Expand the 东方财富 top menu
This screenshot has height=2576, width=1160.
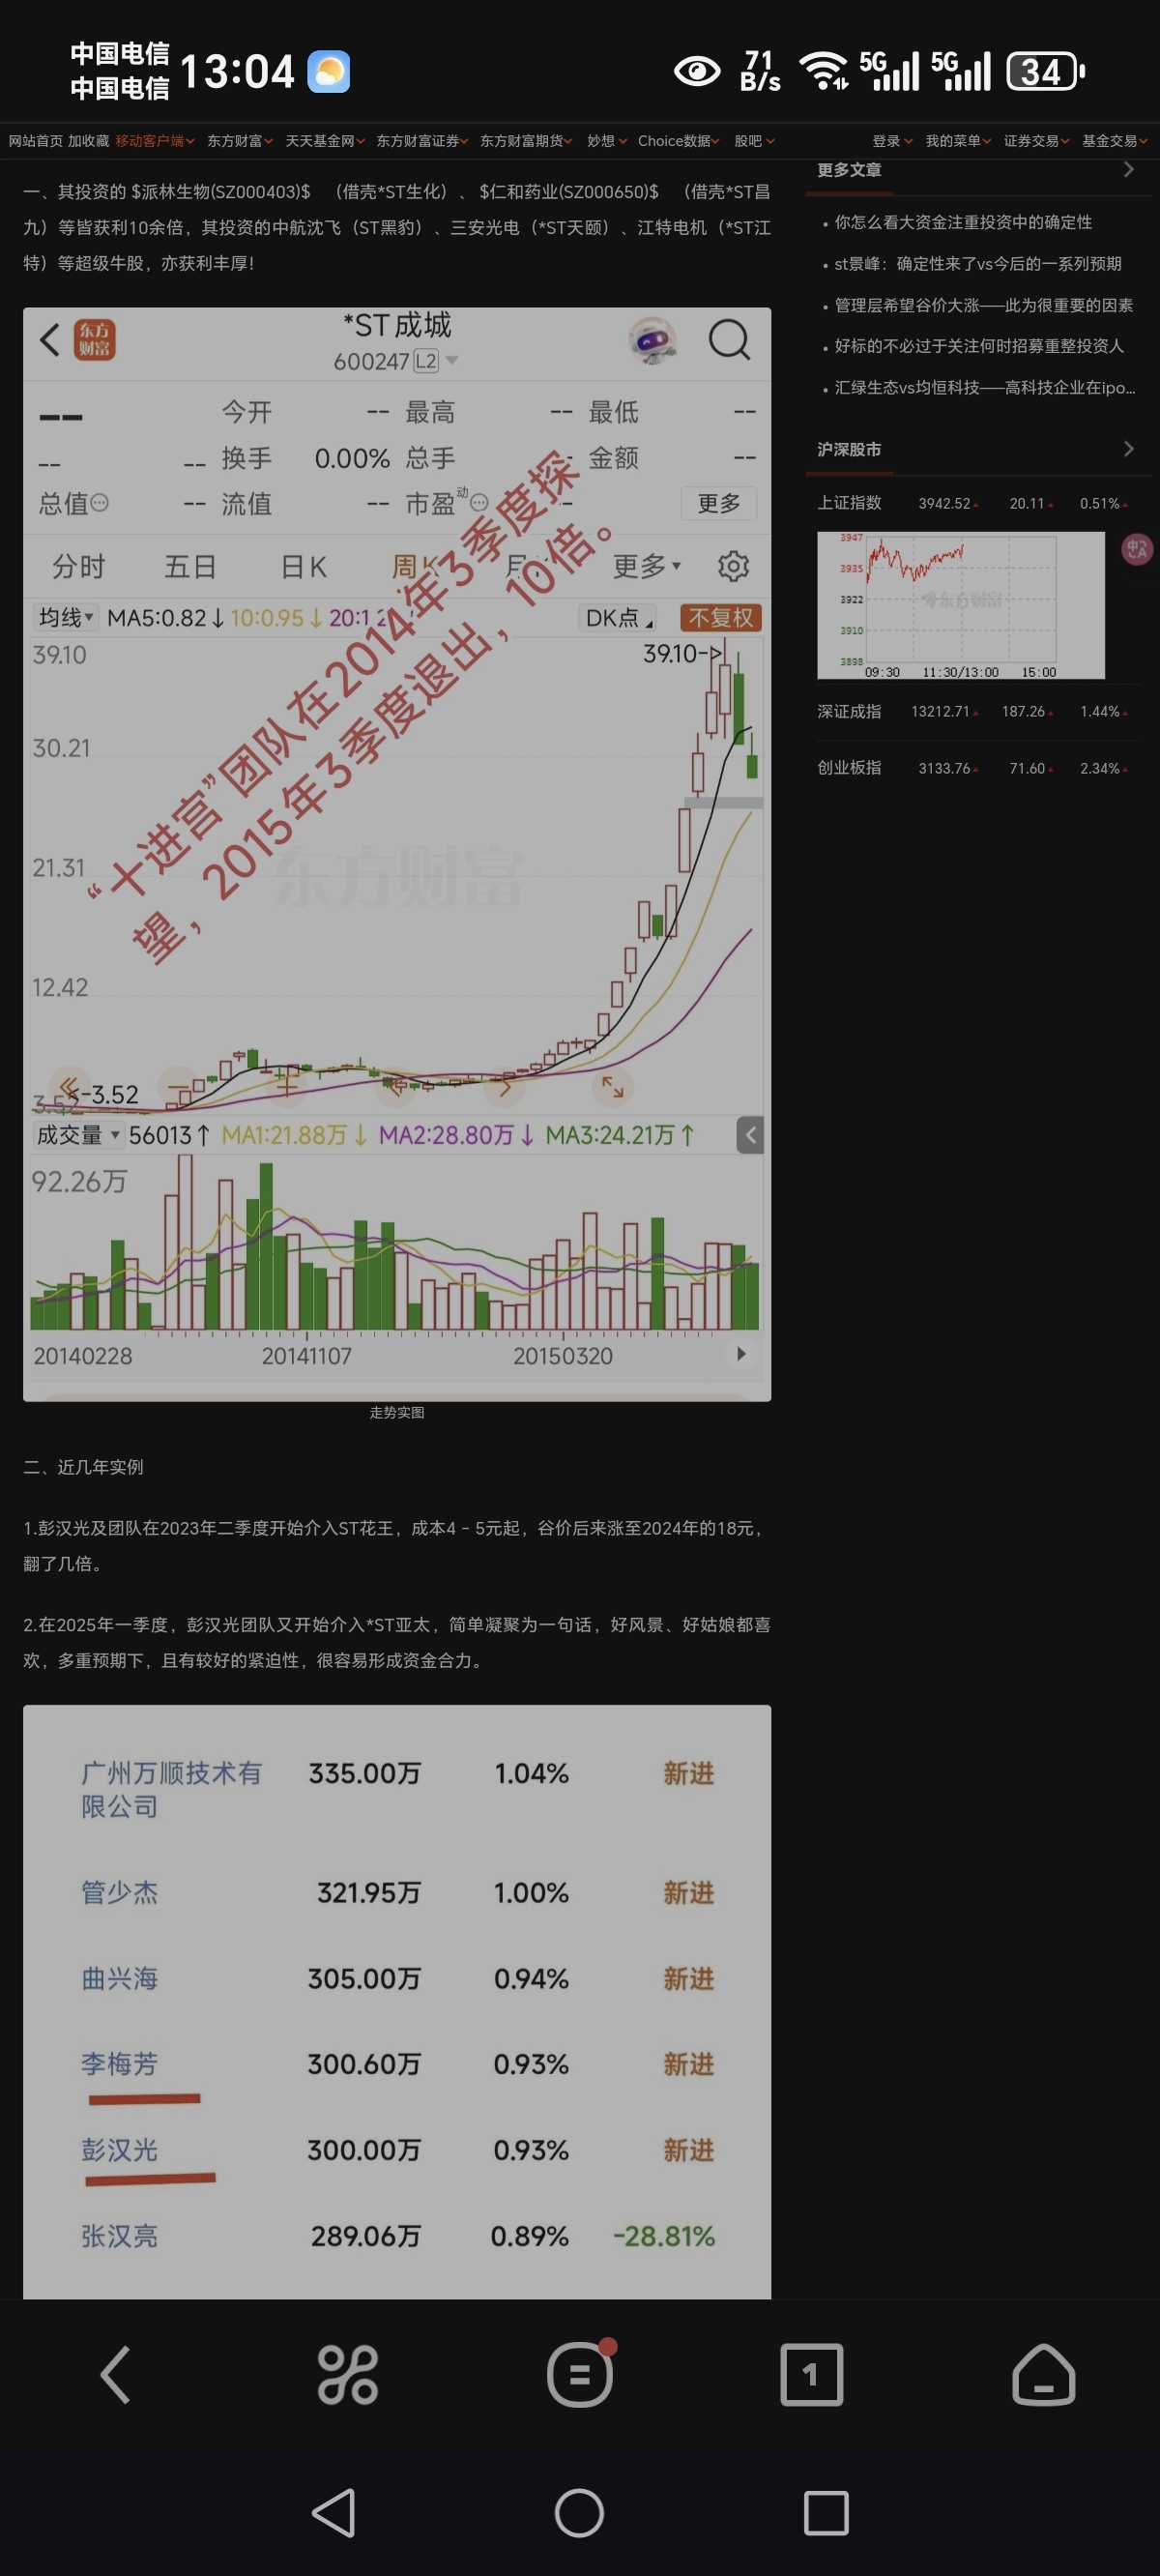(x=240, y=141)
